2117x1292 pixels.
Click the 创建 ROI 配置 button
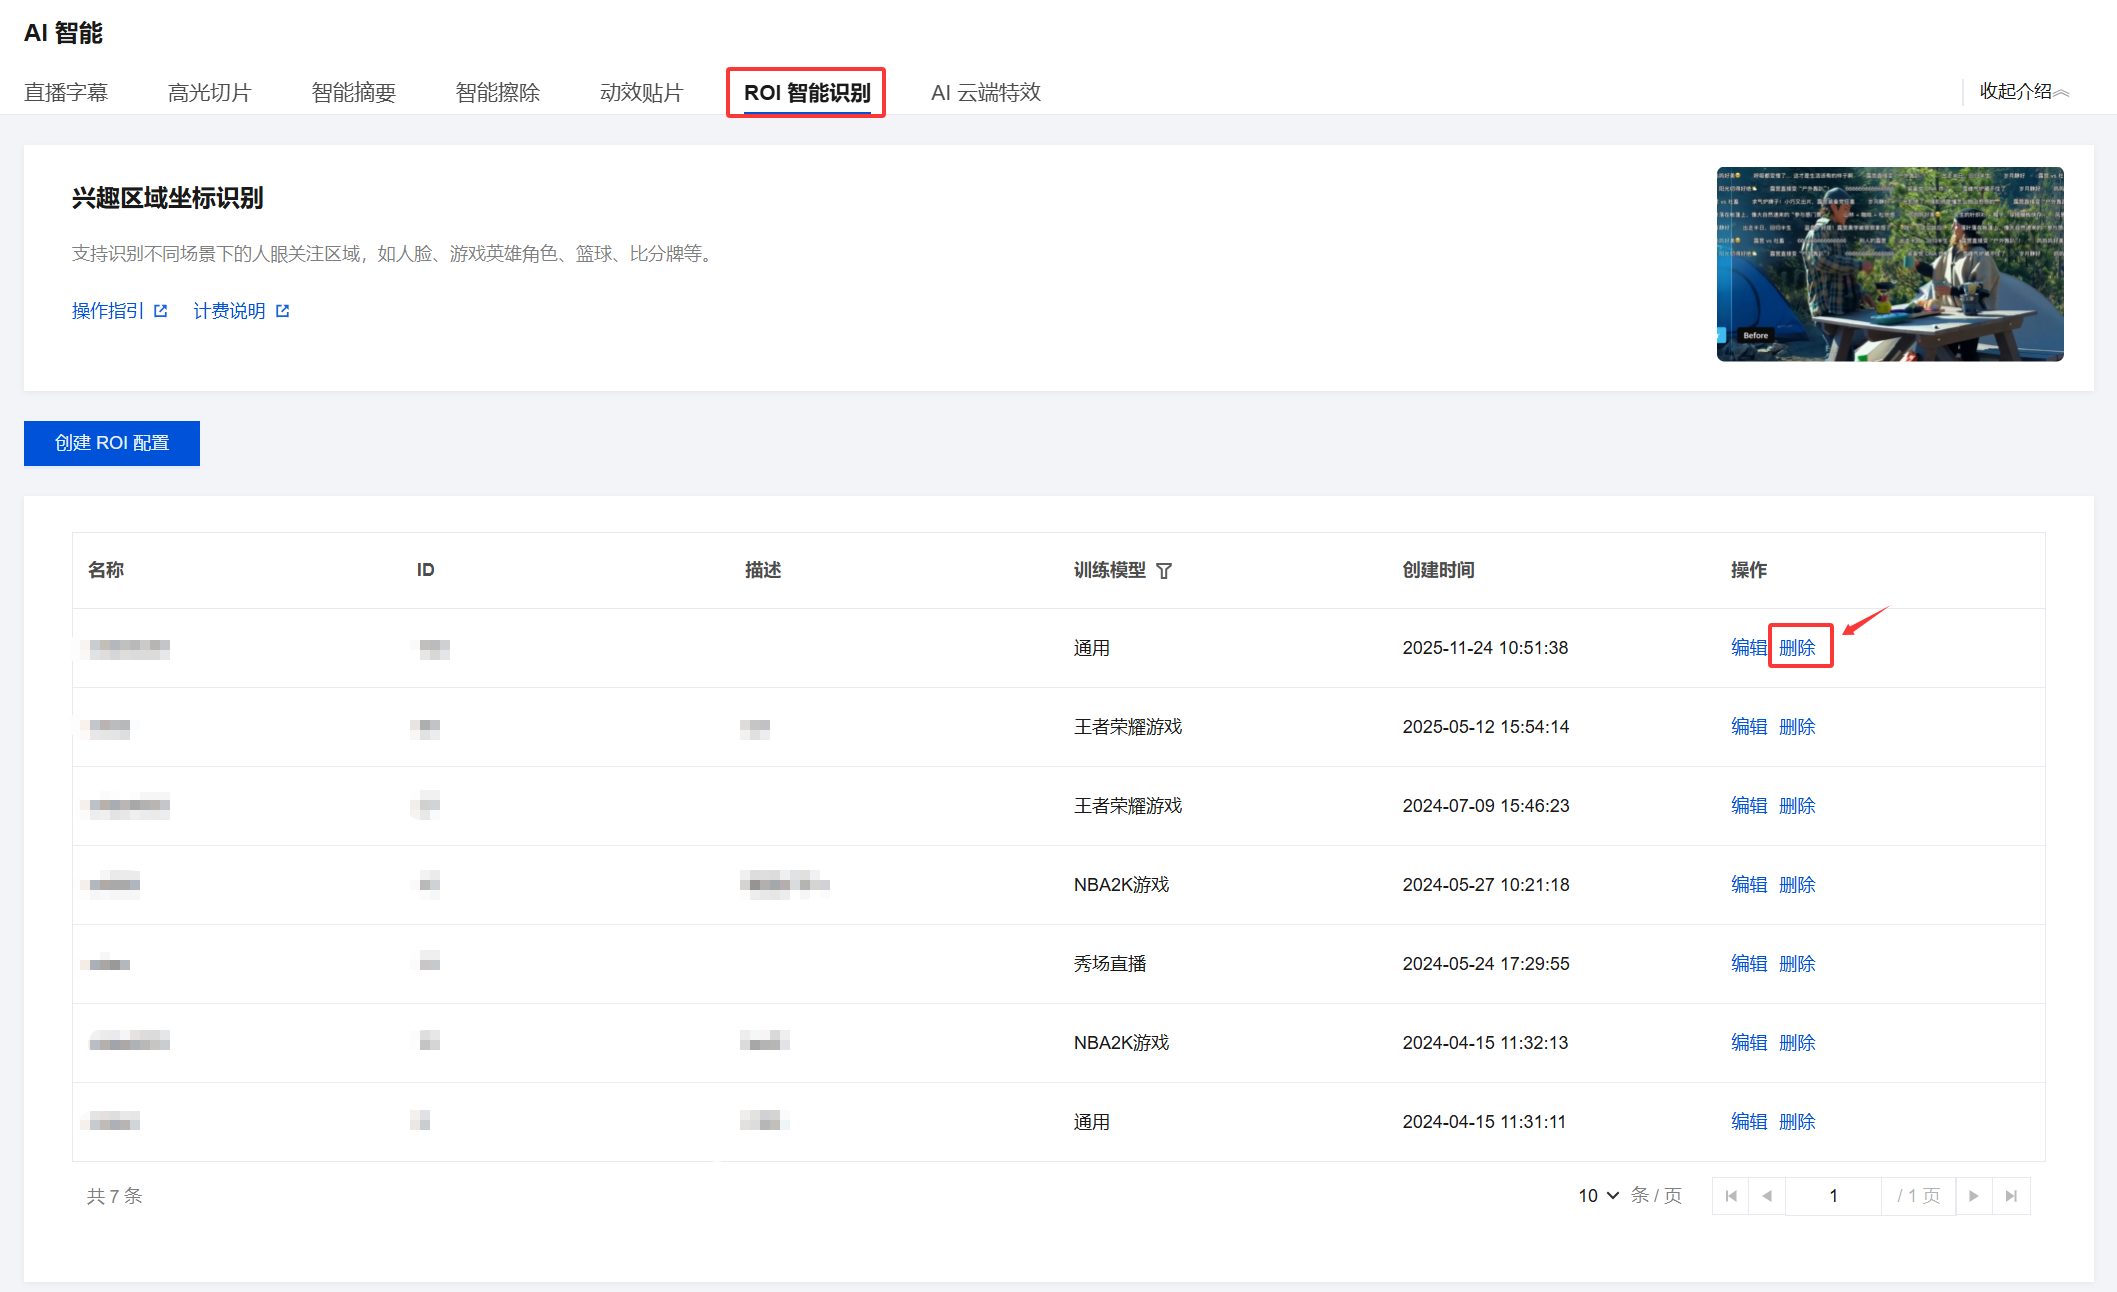point(112,443)
